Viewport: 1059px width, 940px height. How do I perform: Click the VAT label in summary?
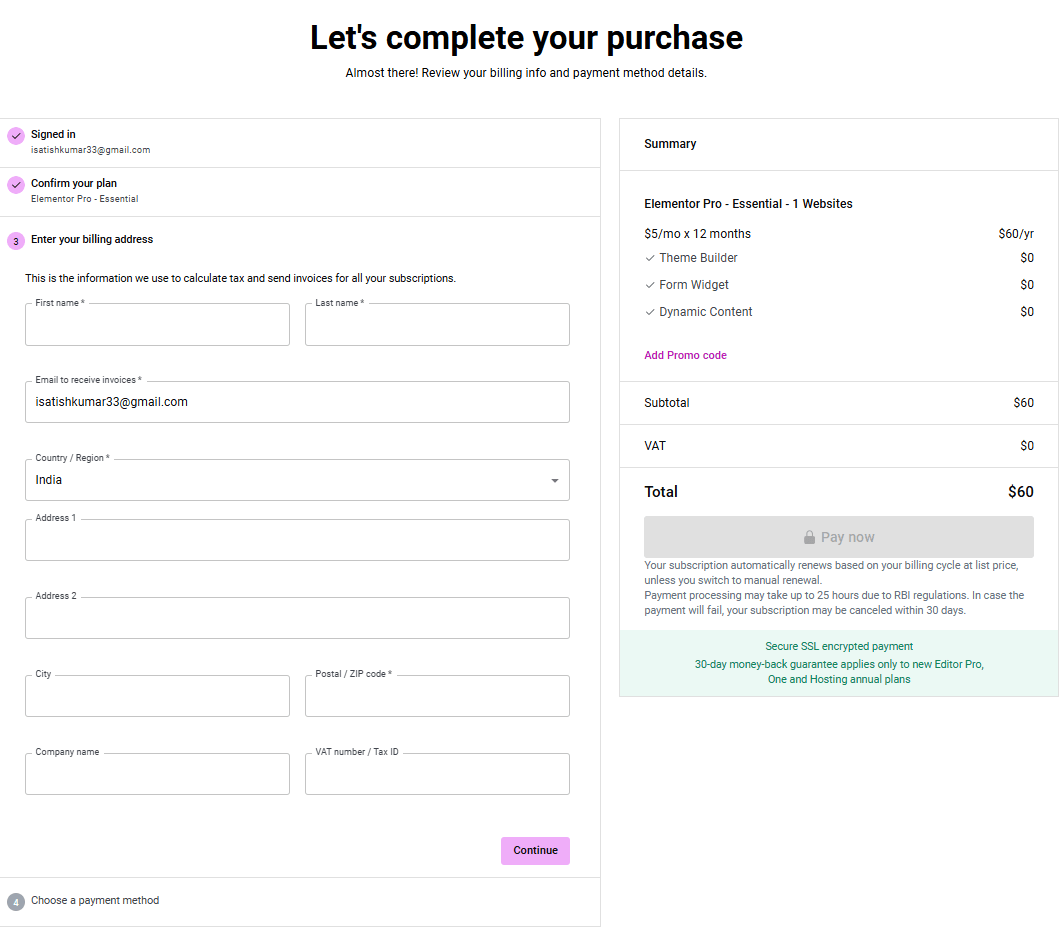655,446
